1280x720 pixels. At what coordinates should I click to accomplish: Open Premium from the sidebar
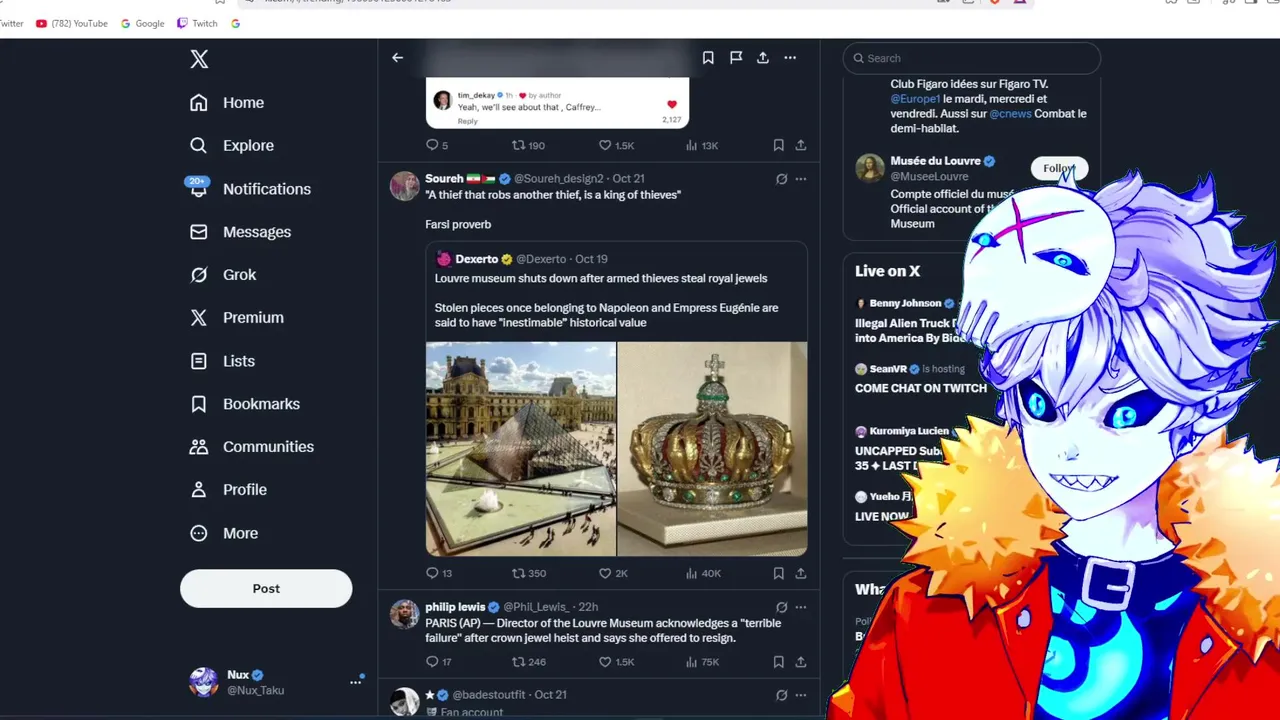tap(237, 318)
